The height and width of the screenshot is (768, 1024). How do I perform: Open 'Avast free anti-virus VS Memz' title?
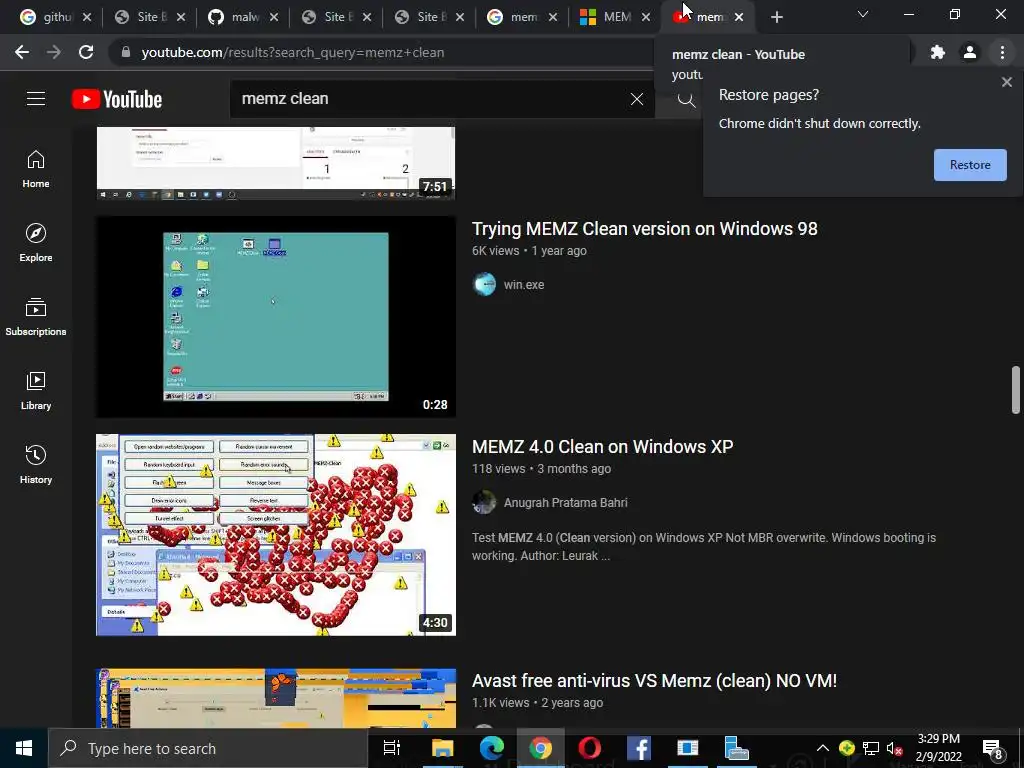click(x=654, y=680)
